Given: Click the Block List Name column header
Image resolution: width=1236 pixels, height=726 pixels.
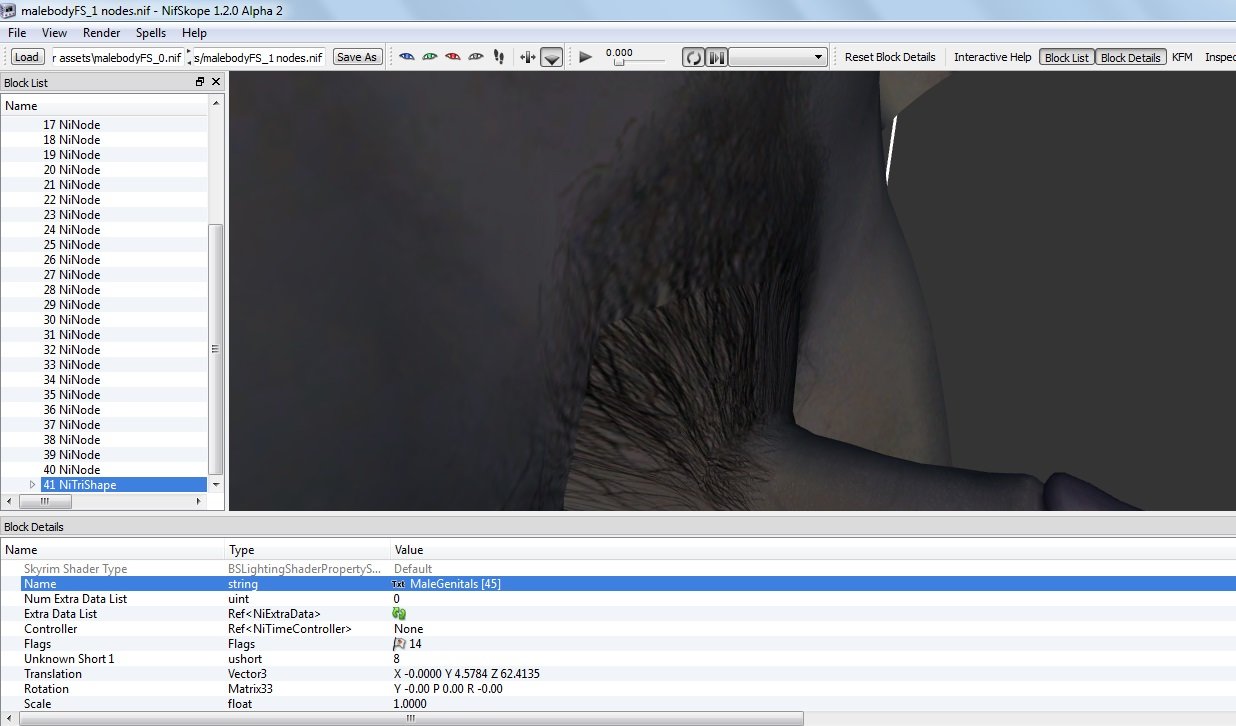Looking at the screenshot, I should 104,105.
